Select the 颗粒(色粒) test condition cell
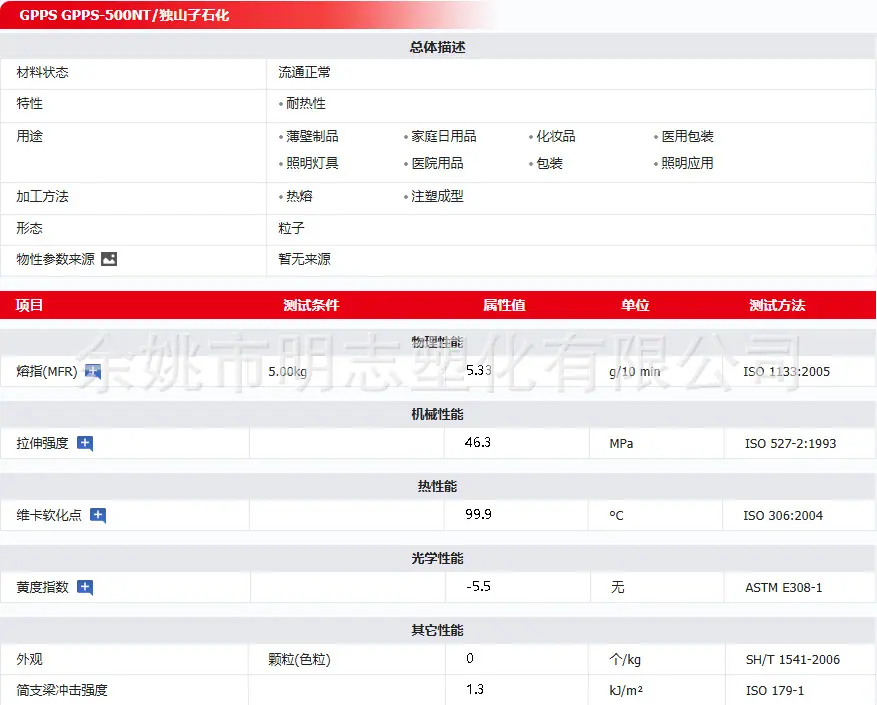The image size is (877, 705). click(299, 660)
